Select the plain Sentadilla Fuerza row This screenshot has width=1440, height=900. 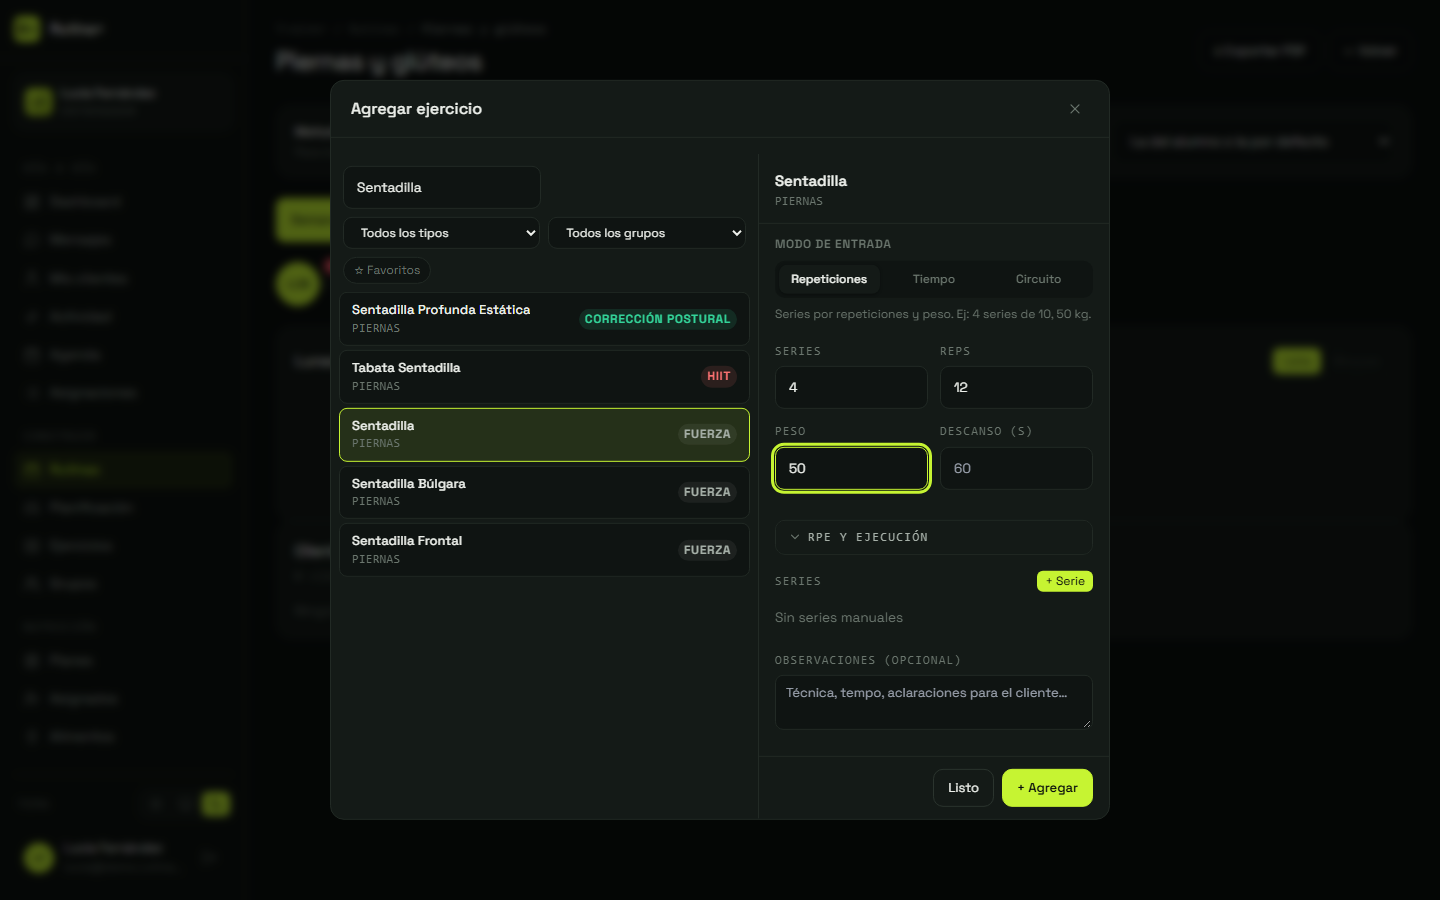544,434
